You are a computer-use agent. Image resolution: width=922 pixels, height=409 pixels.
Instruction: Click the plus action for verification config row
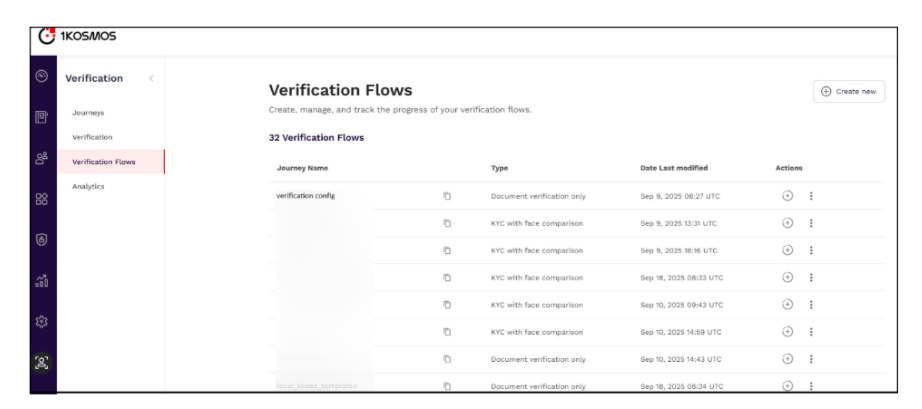[x=787, y=196]
